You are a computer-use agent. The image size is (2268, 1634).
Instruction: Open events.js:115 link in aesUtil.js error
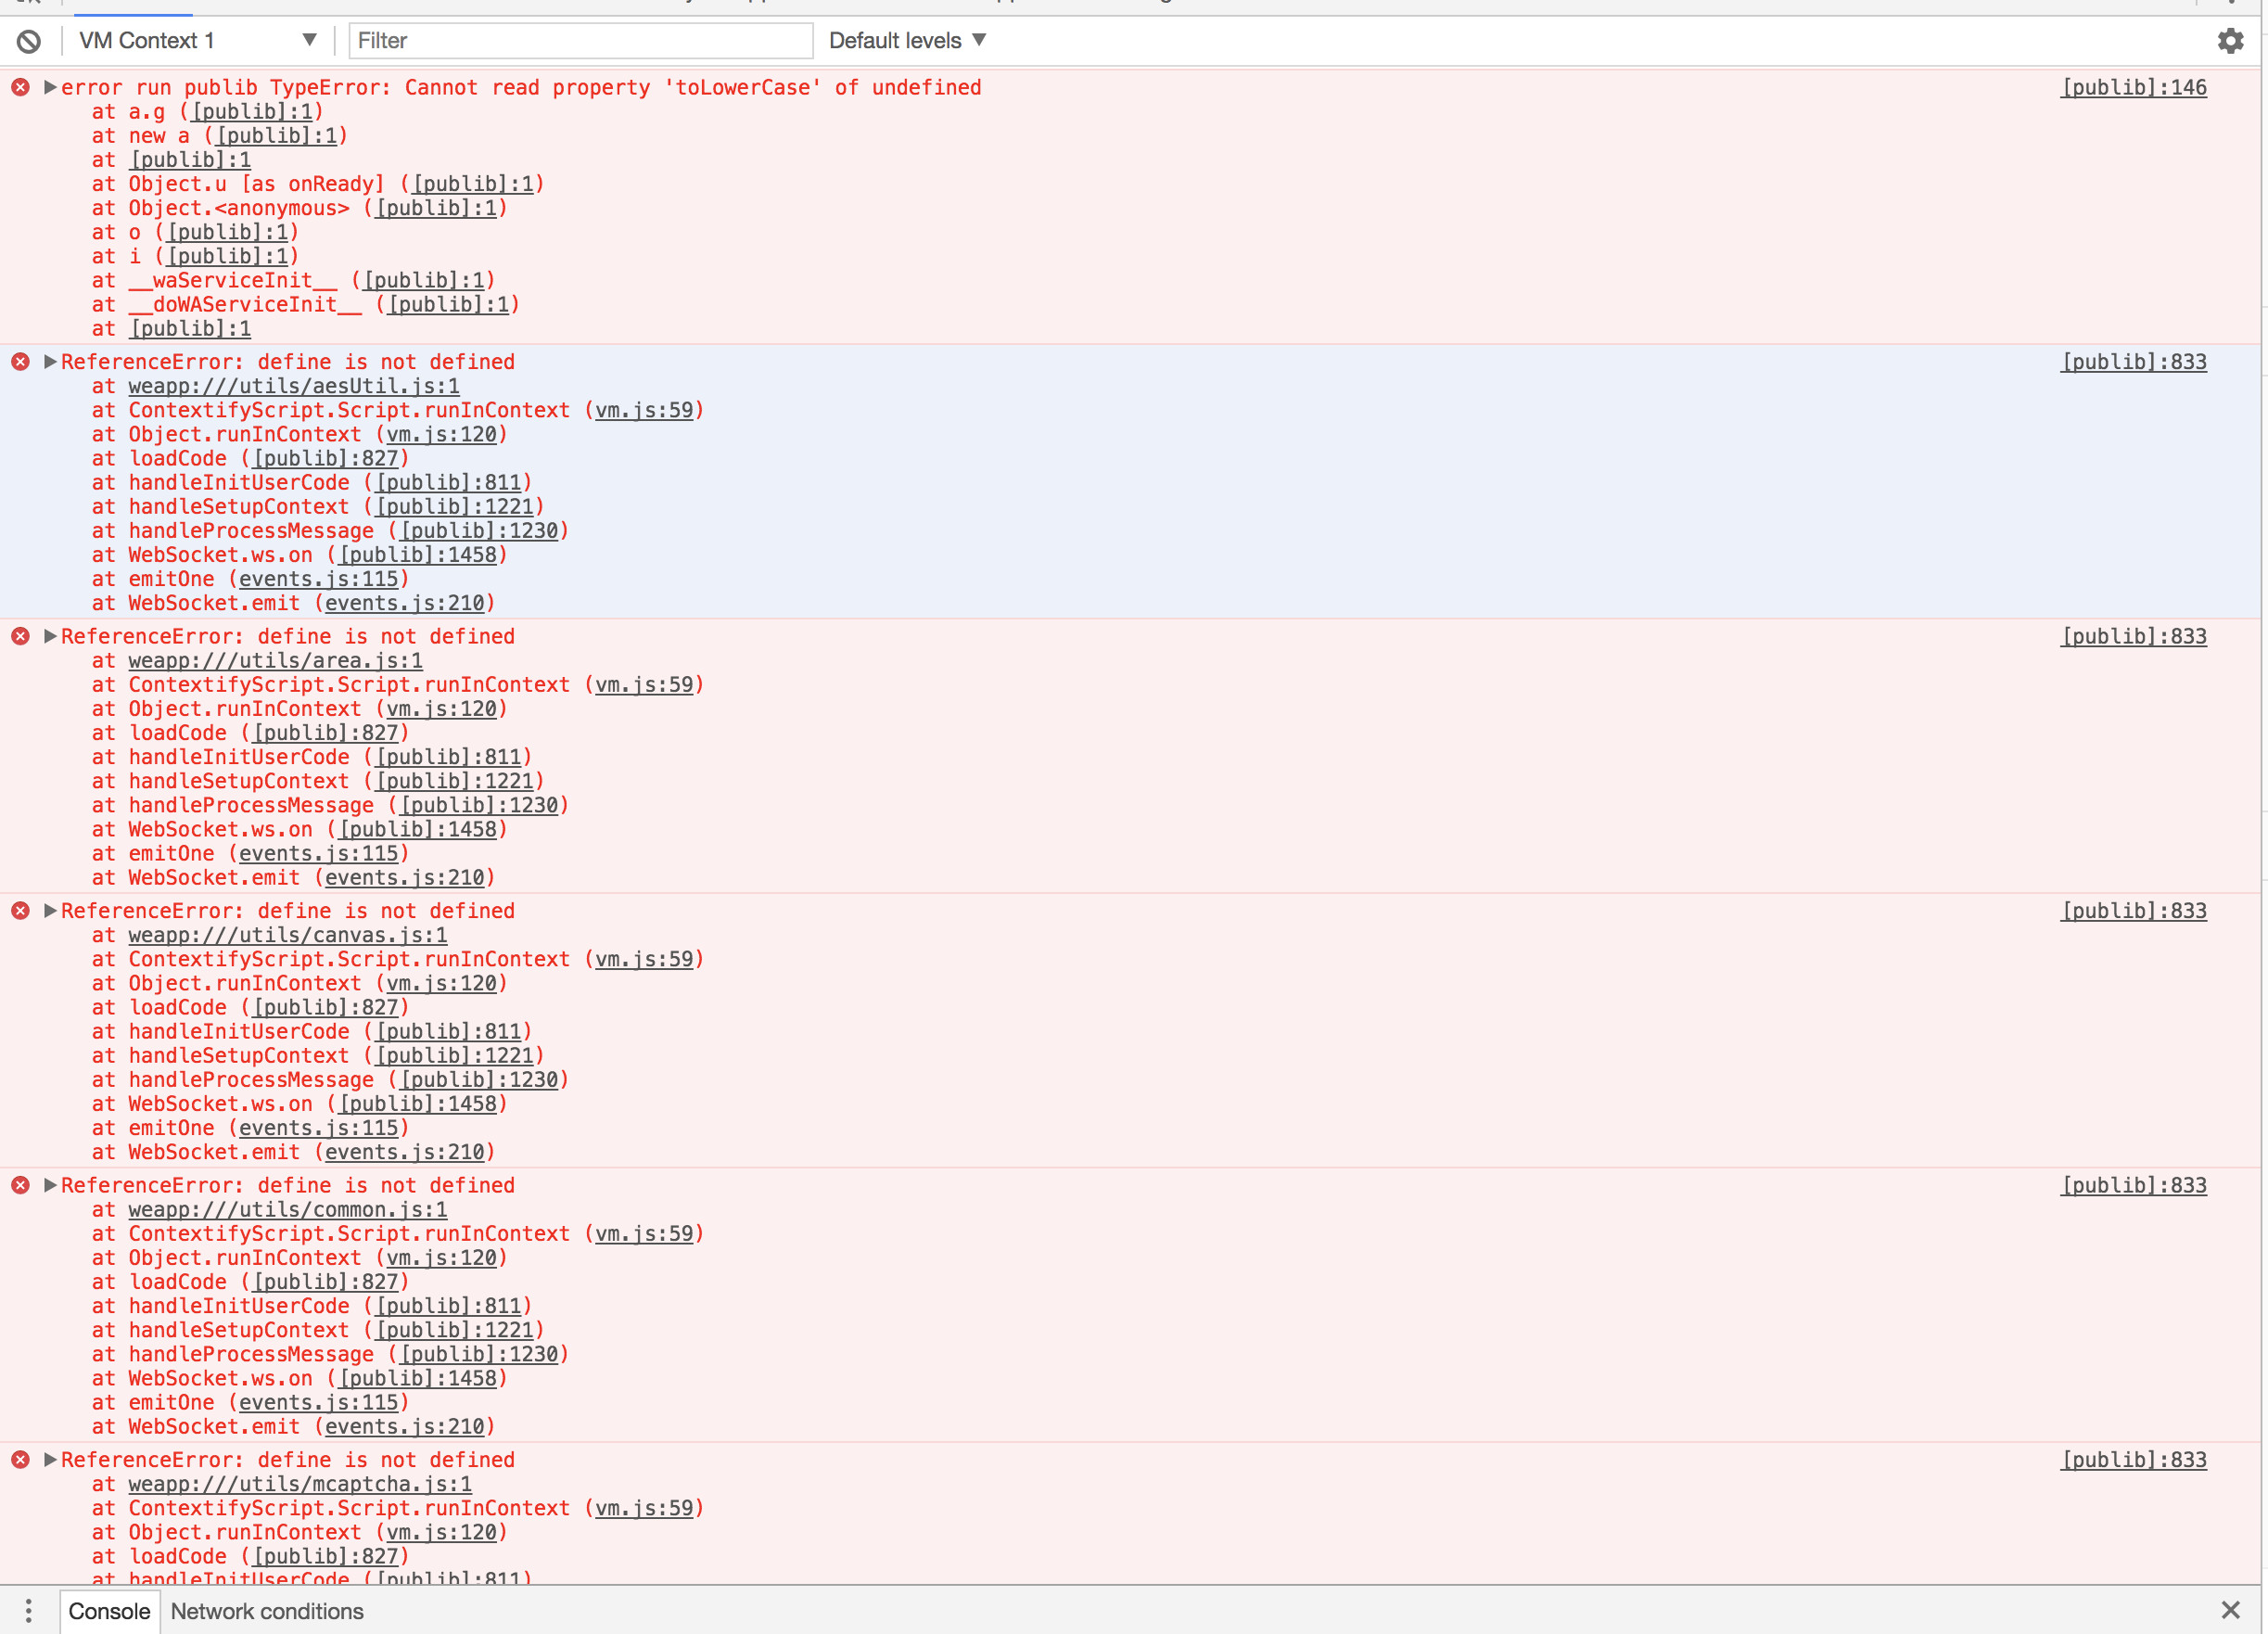pos(319,579)
